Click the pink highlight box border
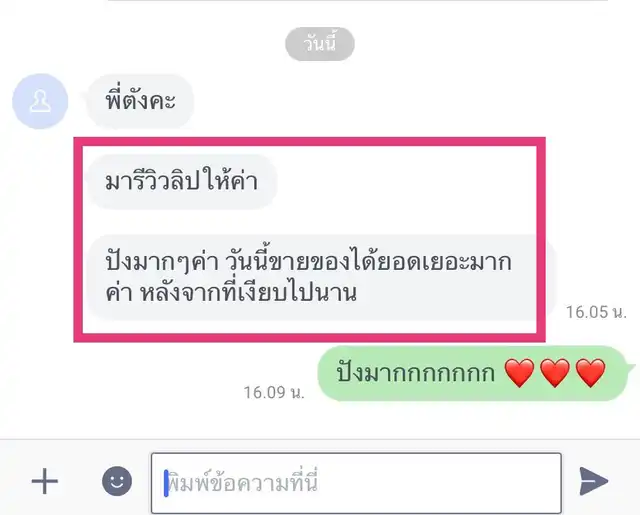The image size is (640, 515). [x=309, y=142]
